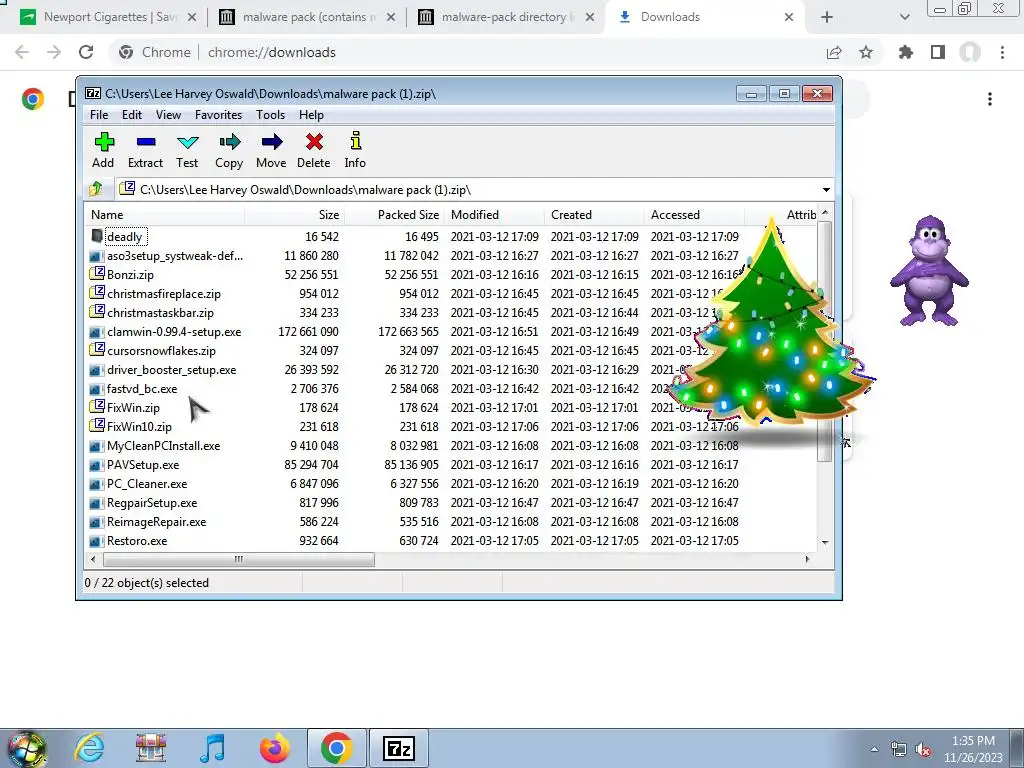Screen dimensions: 1024x768
Task: Click the Chrome forward arrow
Action: tap(54, 52)
